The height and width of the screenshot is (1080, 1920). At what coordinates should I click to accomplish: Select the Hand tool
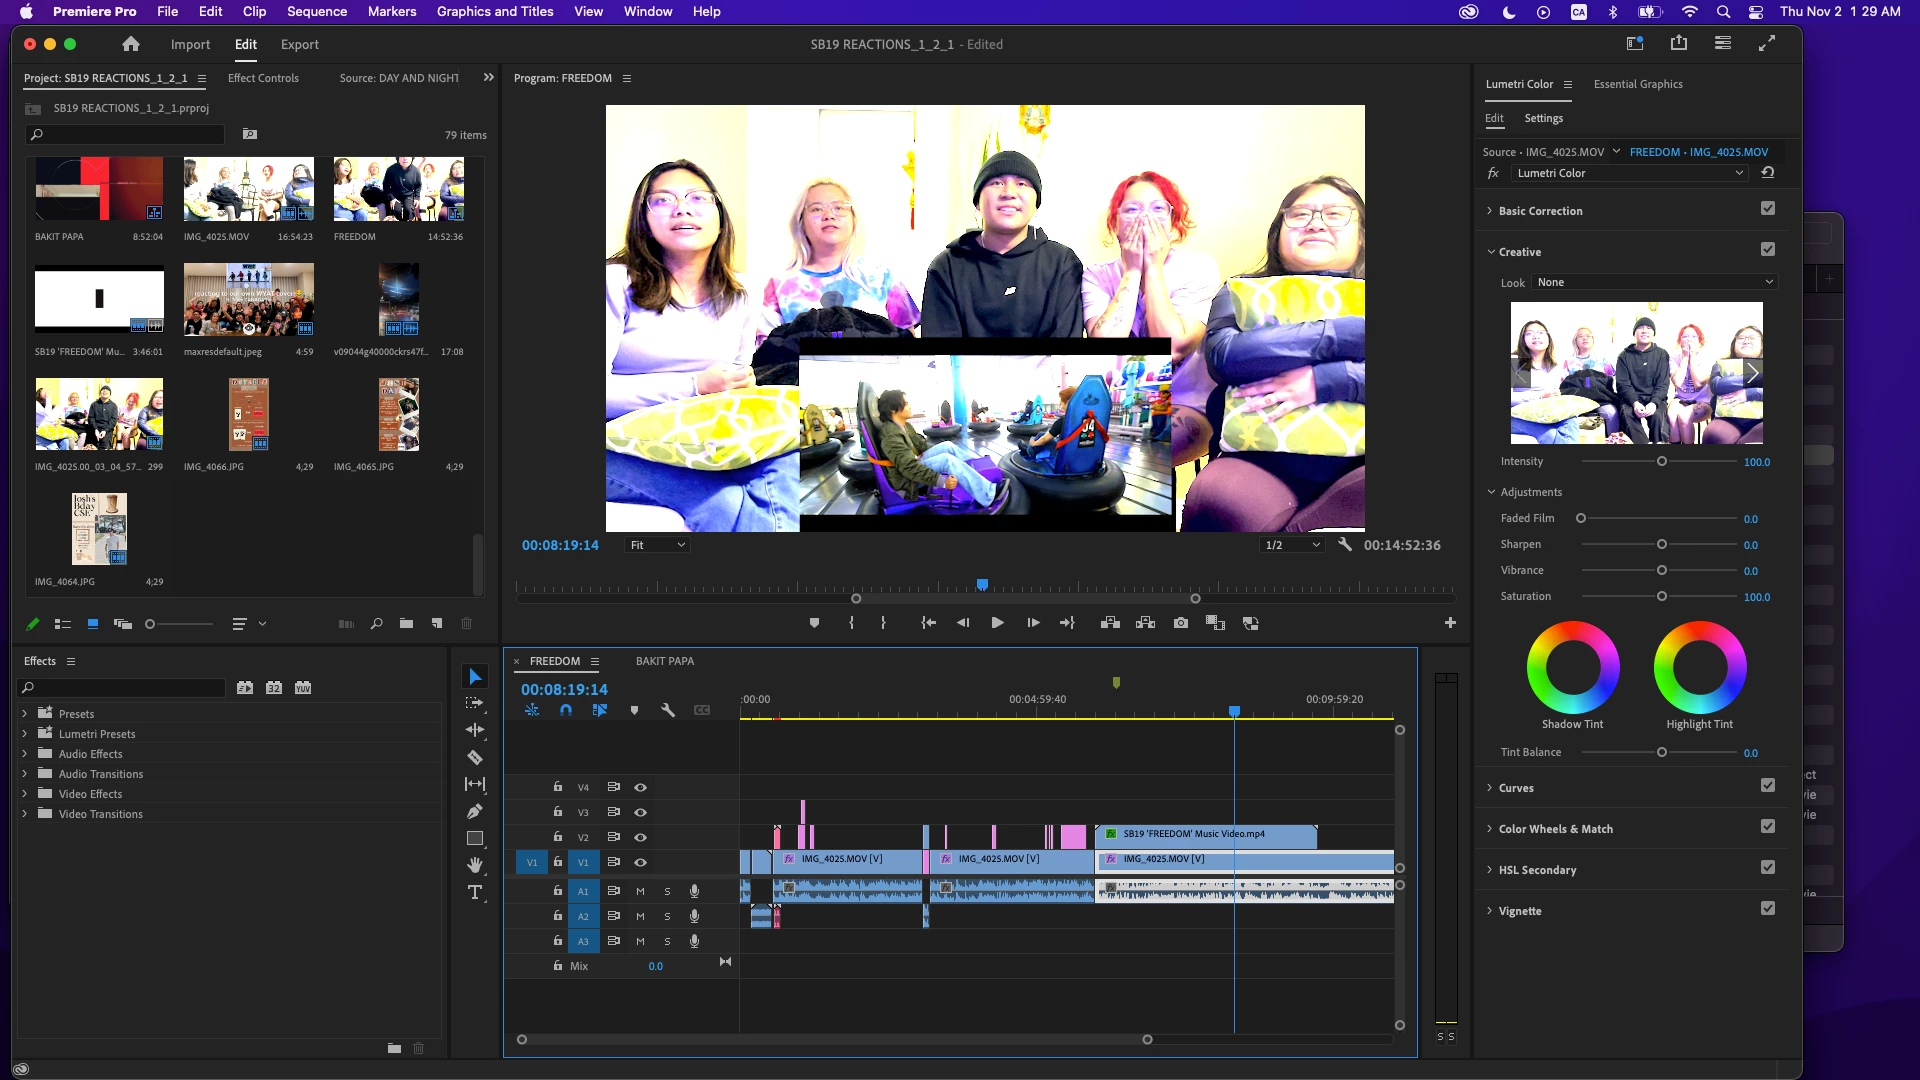pos(475,865)
